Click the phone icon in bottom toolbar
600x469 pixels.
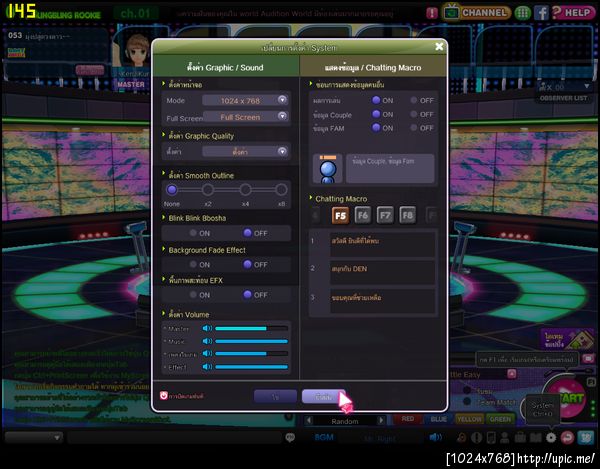click(491, 437)
